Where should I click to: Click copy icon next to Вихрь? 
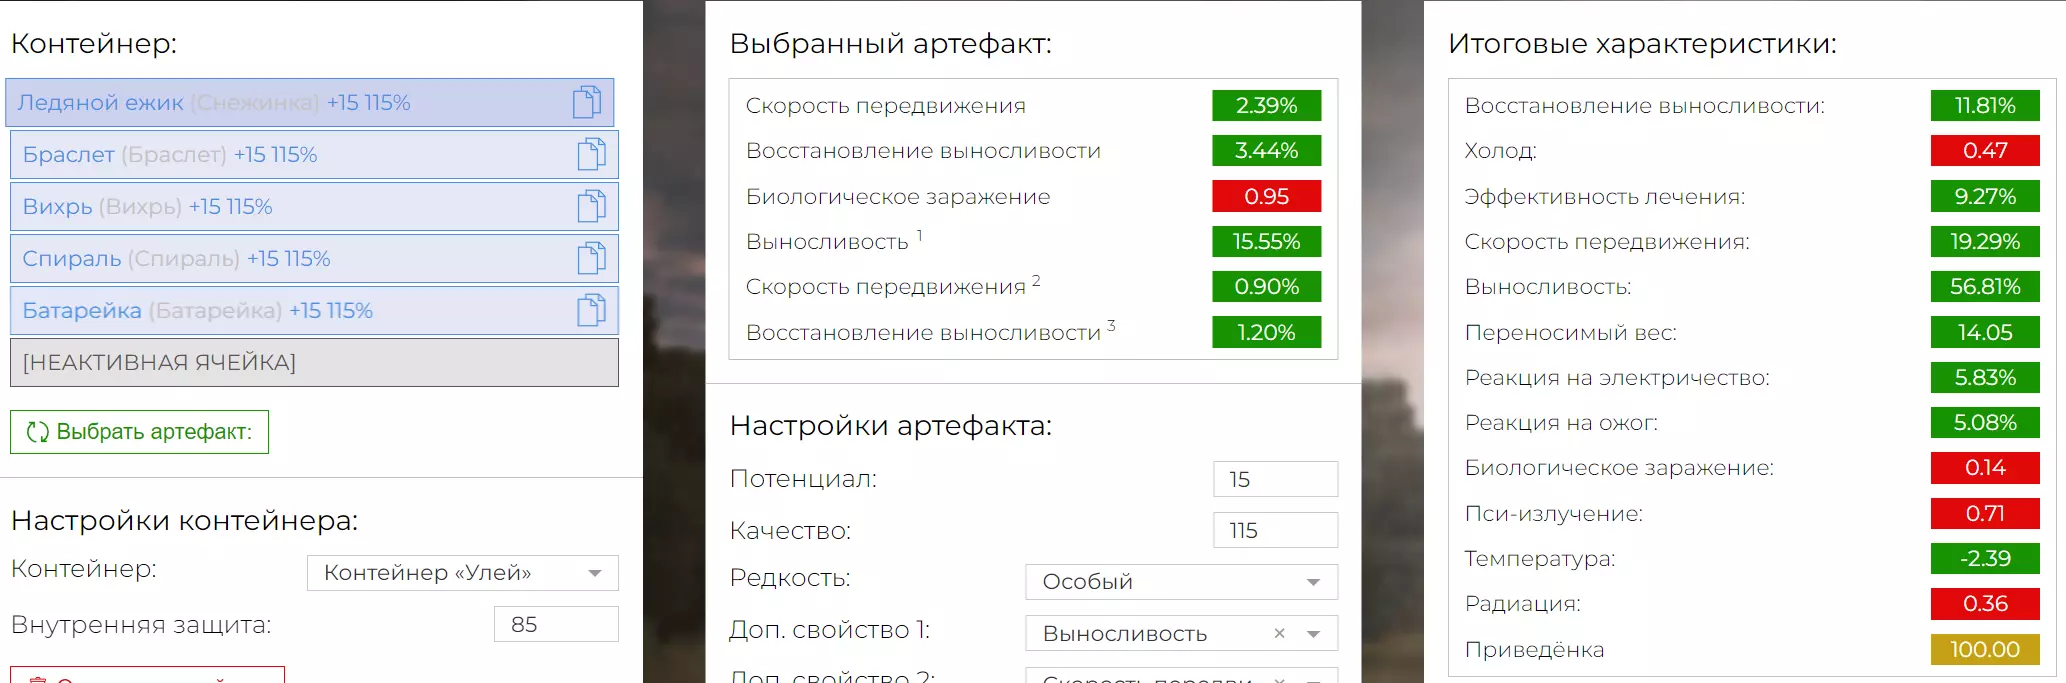pos(591,206)
